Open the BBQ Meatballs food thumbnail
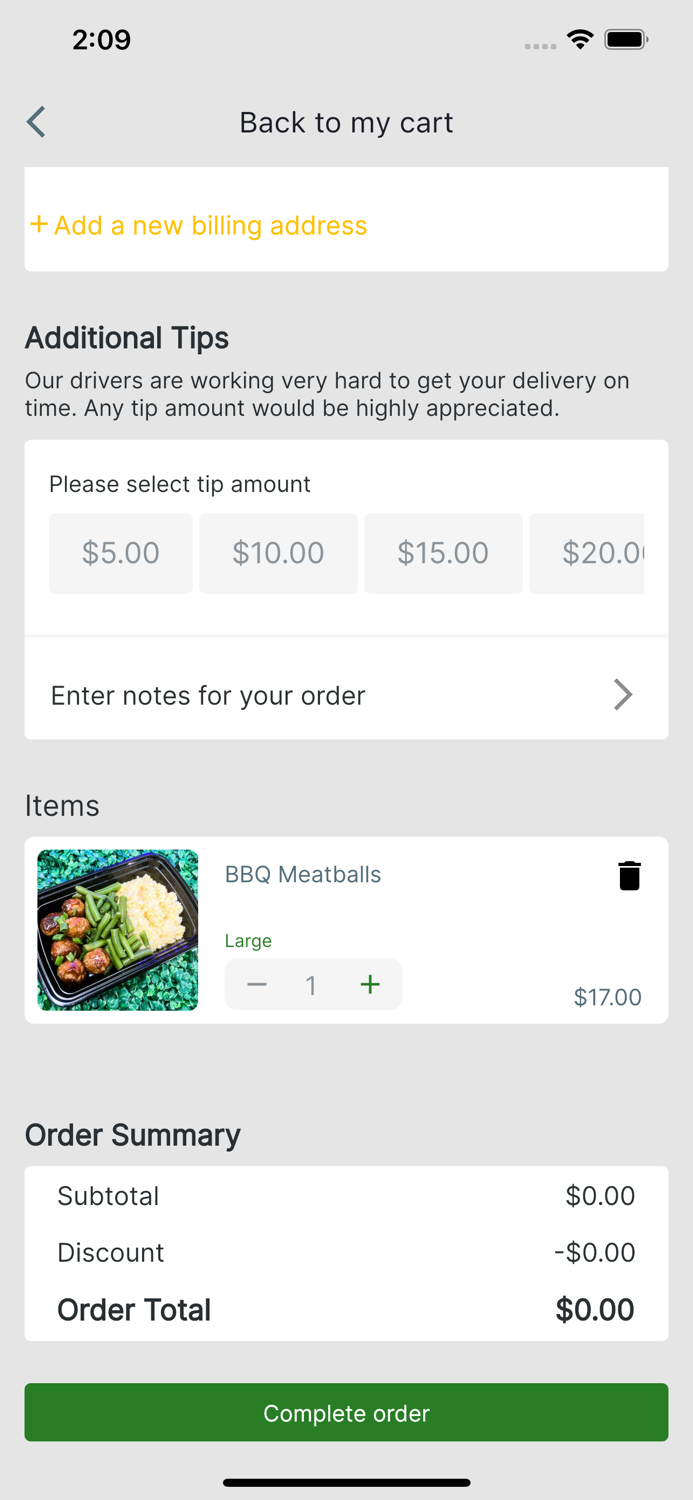Screen dimensions: 693x1500 [117, 929]
